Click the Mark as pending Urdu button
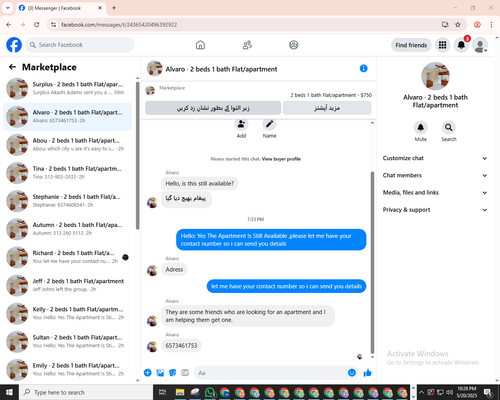This screenshot has height=400, width=500. [213, 108]
